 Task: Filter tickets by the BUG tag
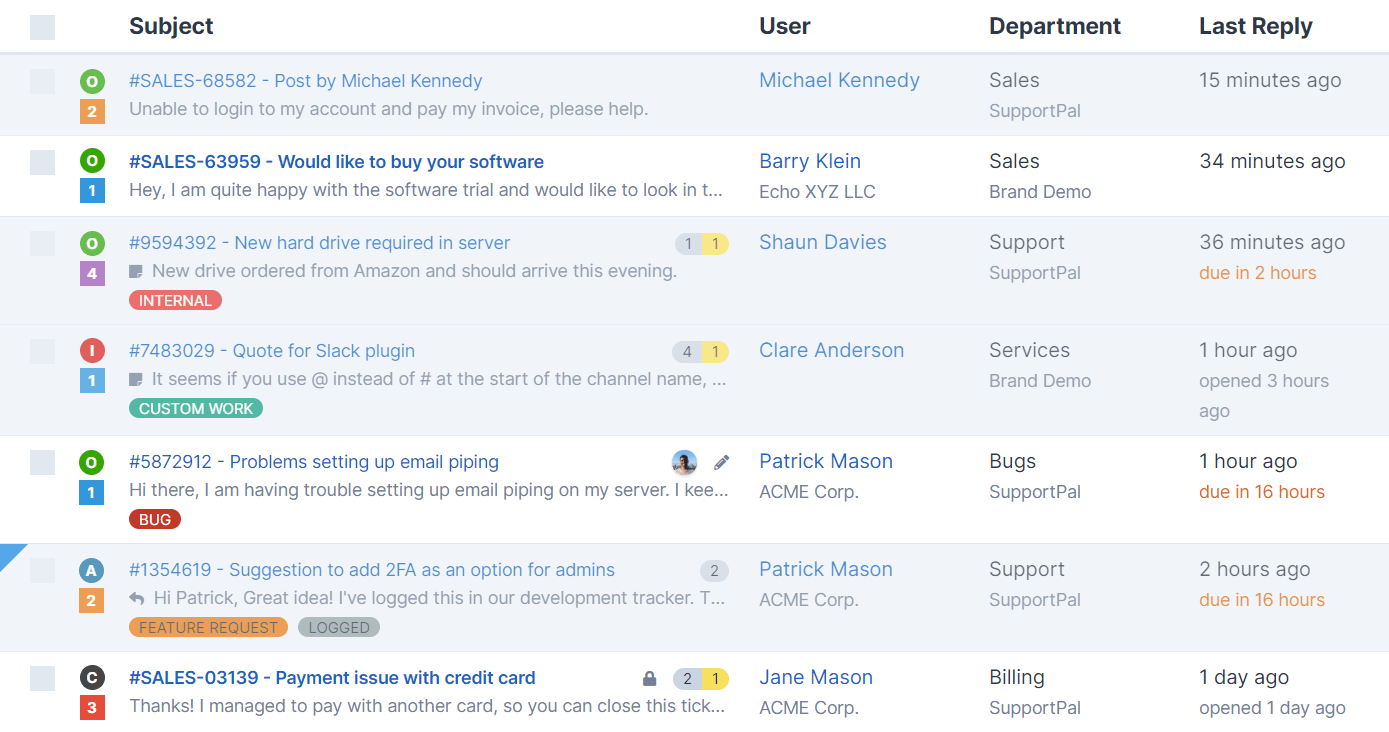(x=155, y=518)
